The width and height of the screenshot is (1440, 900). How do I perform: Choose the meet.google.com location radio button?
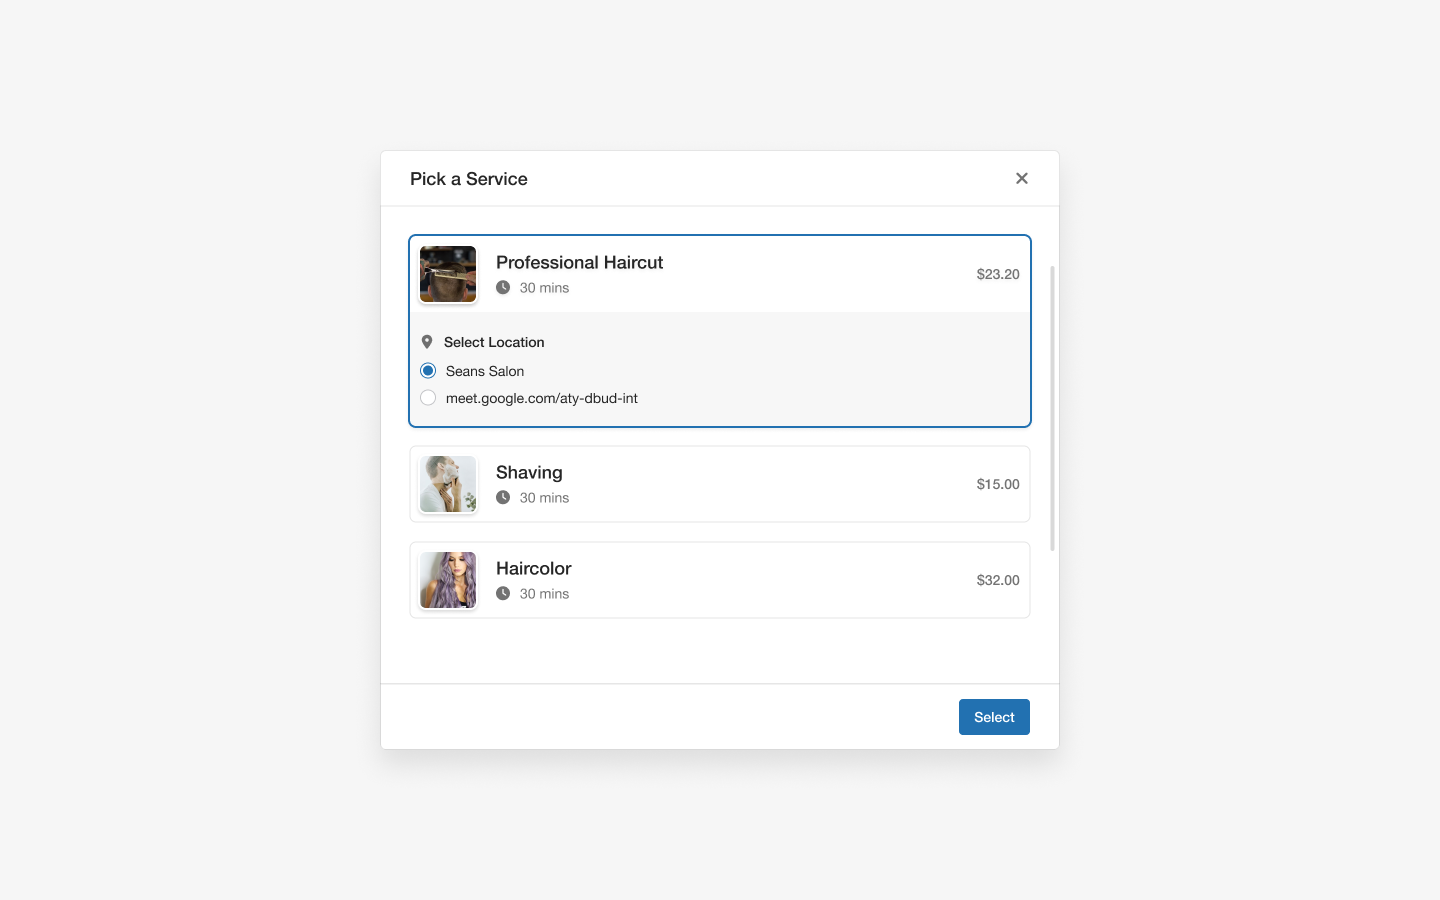pyautogui.click(x=428, y=398)
